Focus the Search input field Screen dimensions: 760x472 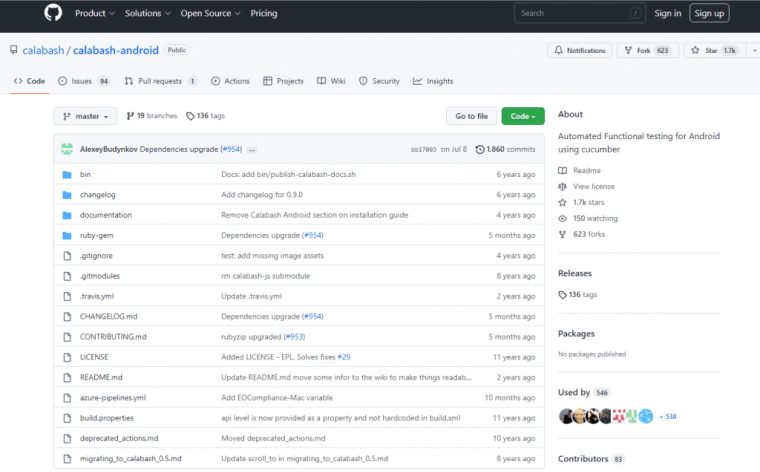tap(580, 13)
